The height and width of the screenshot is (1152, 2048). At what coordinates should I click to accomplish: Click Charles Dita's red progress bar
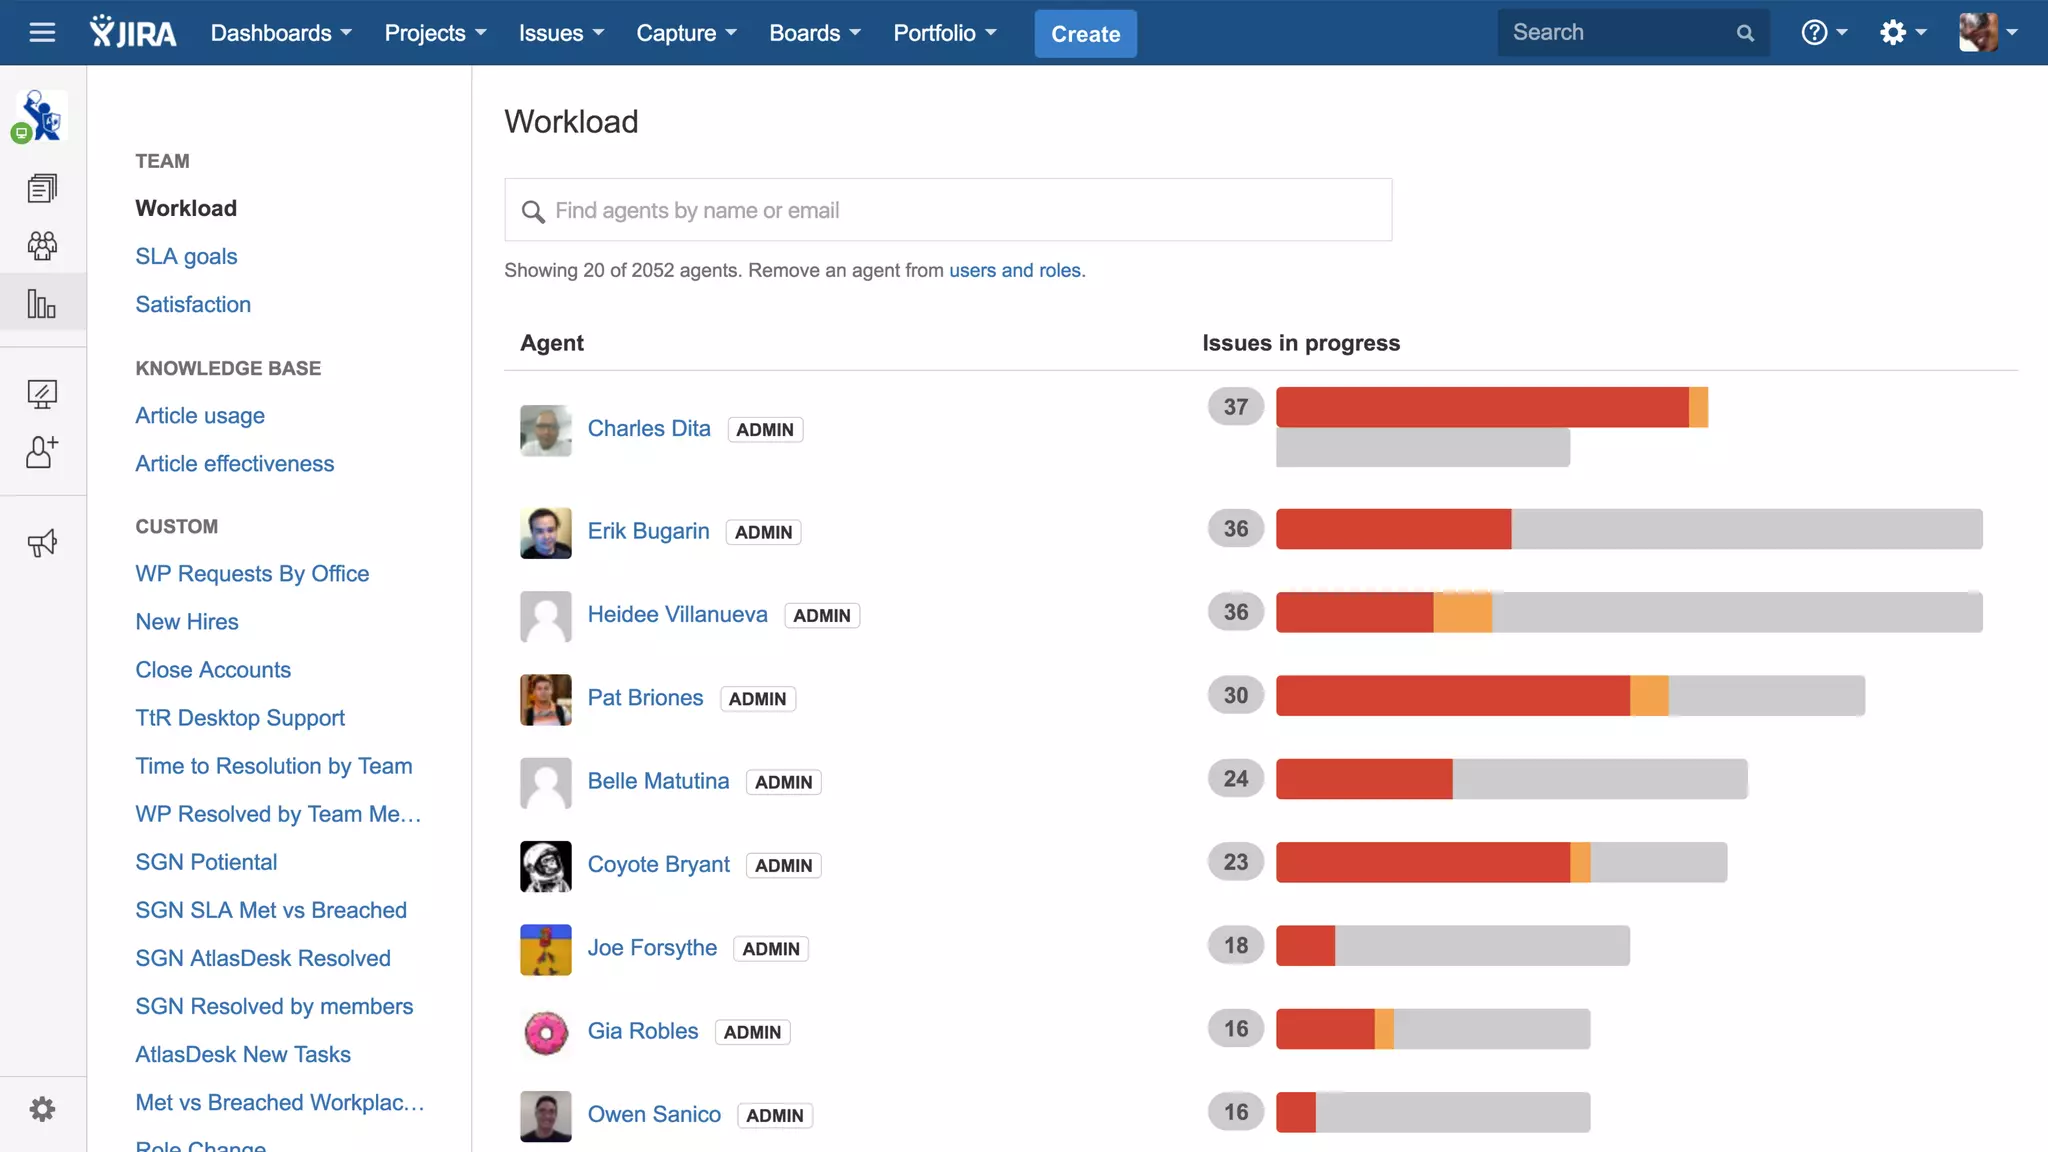click(x=1481, y=407)
